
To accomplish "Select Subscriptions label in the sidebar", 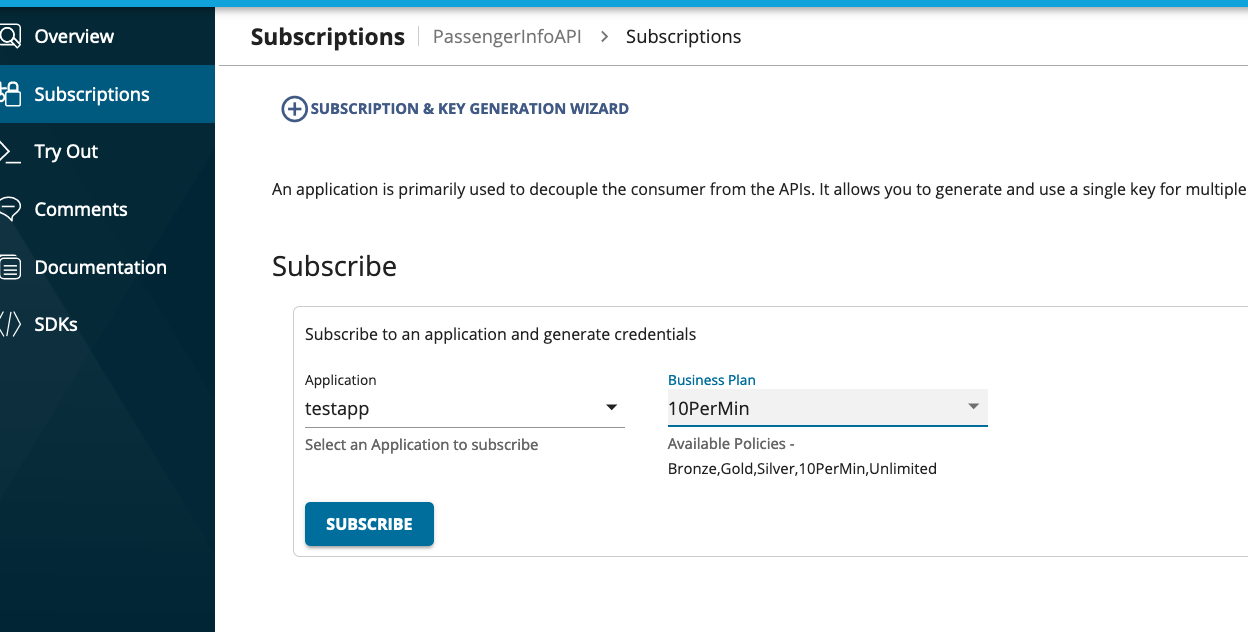I will pyautogui.click(x=92, y=95).
